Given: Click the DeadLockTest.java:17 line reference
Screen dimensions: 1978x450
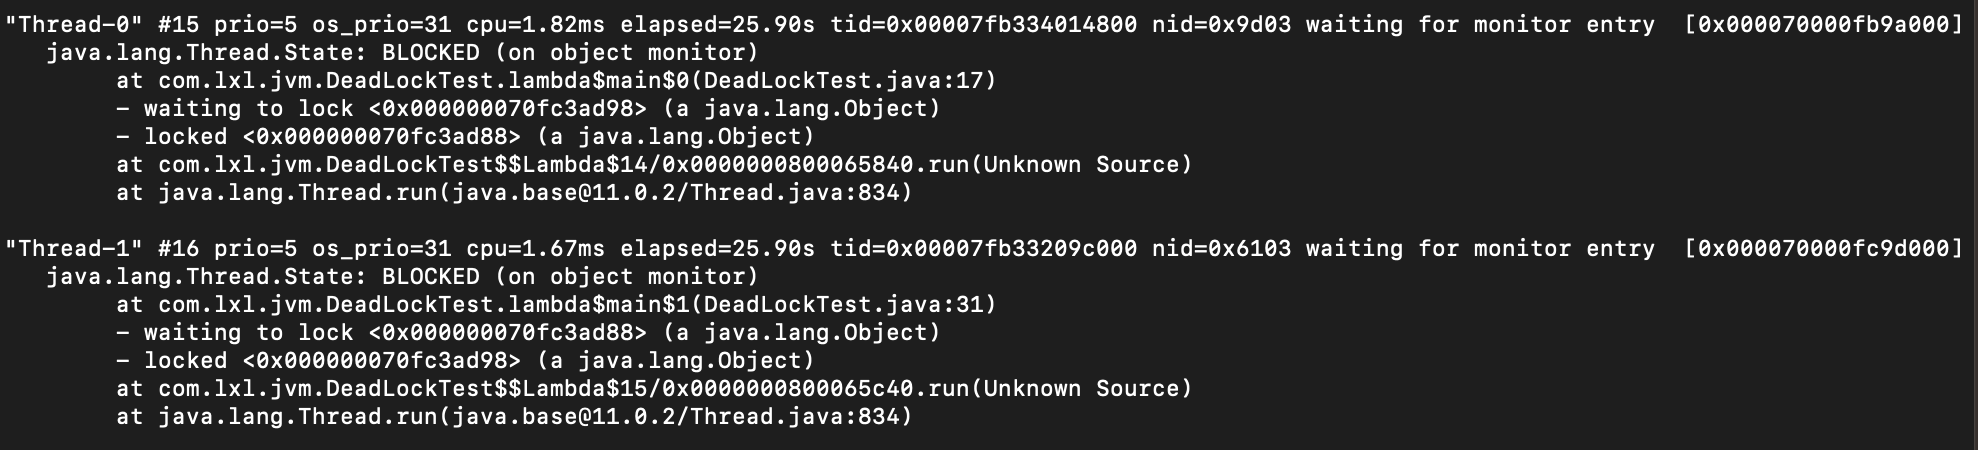Looking at the screenshot, I should tap(843, 80).
